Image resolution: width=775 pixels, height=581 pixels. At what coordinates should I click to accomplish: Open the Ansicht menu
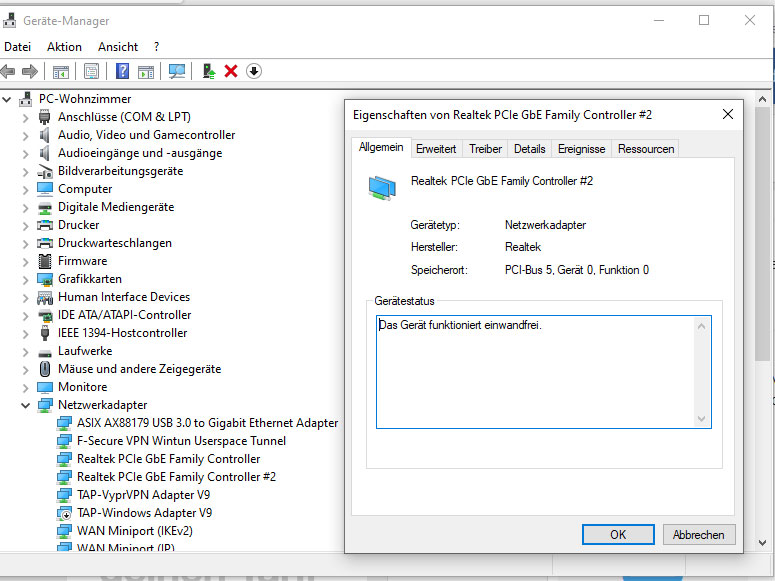pyautogui.click(x=118, y=46)
